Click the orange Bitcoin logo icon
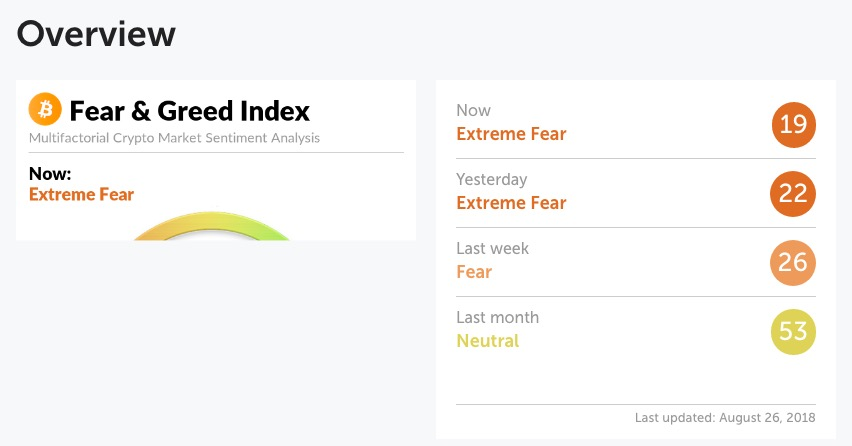The image size is (852, 446). (45, 109)
